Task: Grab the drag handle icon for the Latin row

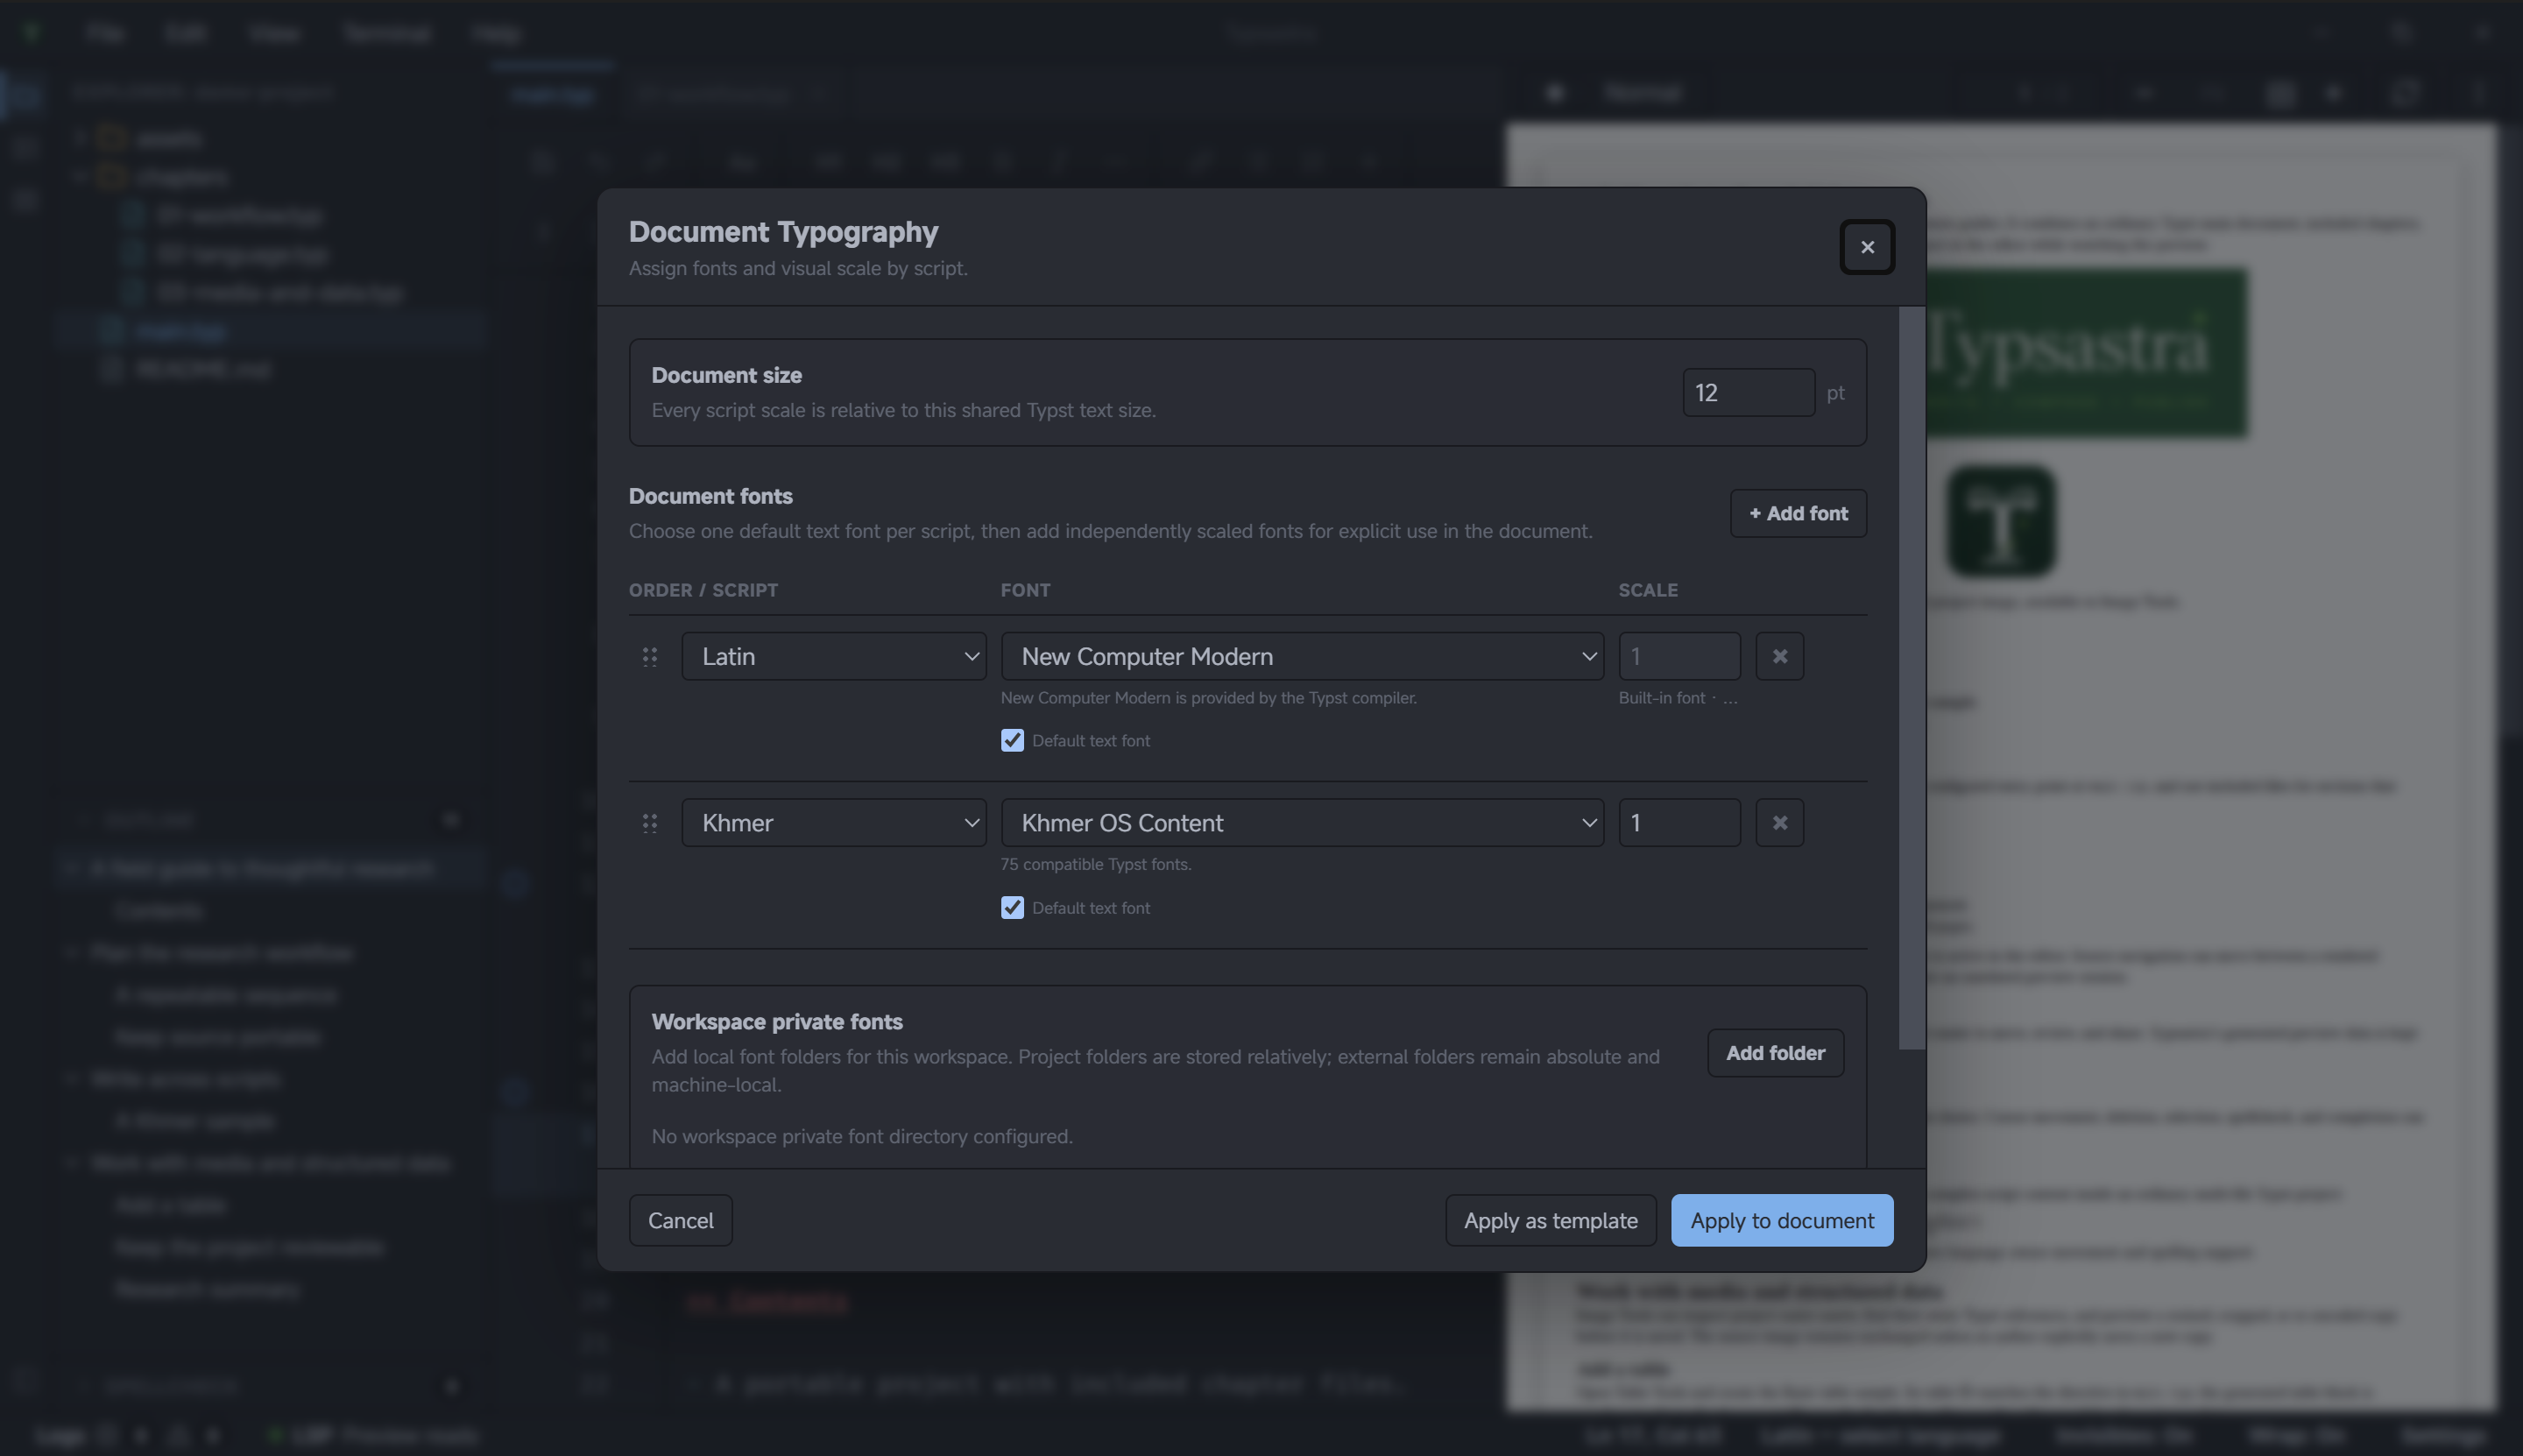Action: point(649,656)
